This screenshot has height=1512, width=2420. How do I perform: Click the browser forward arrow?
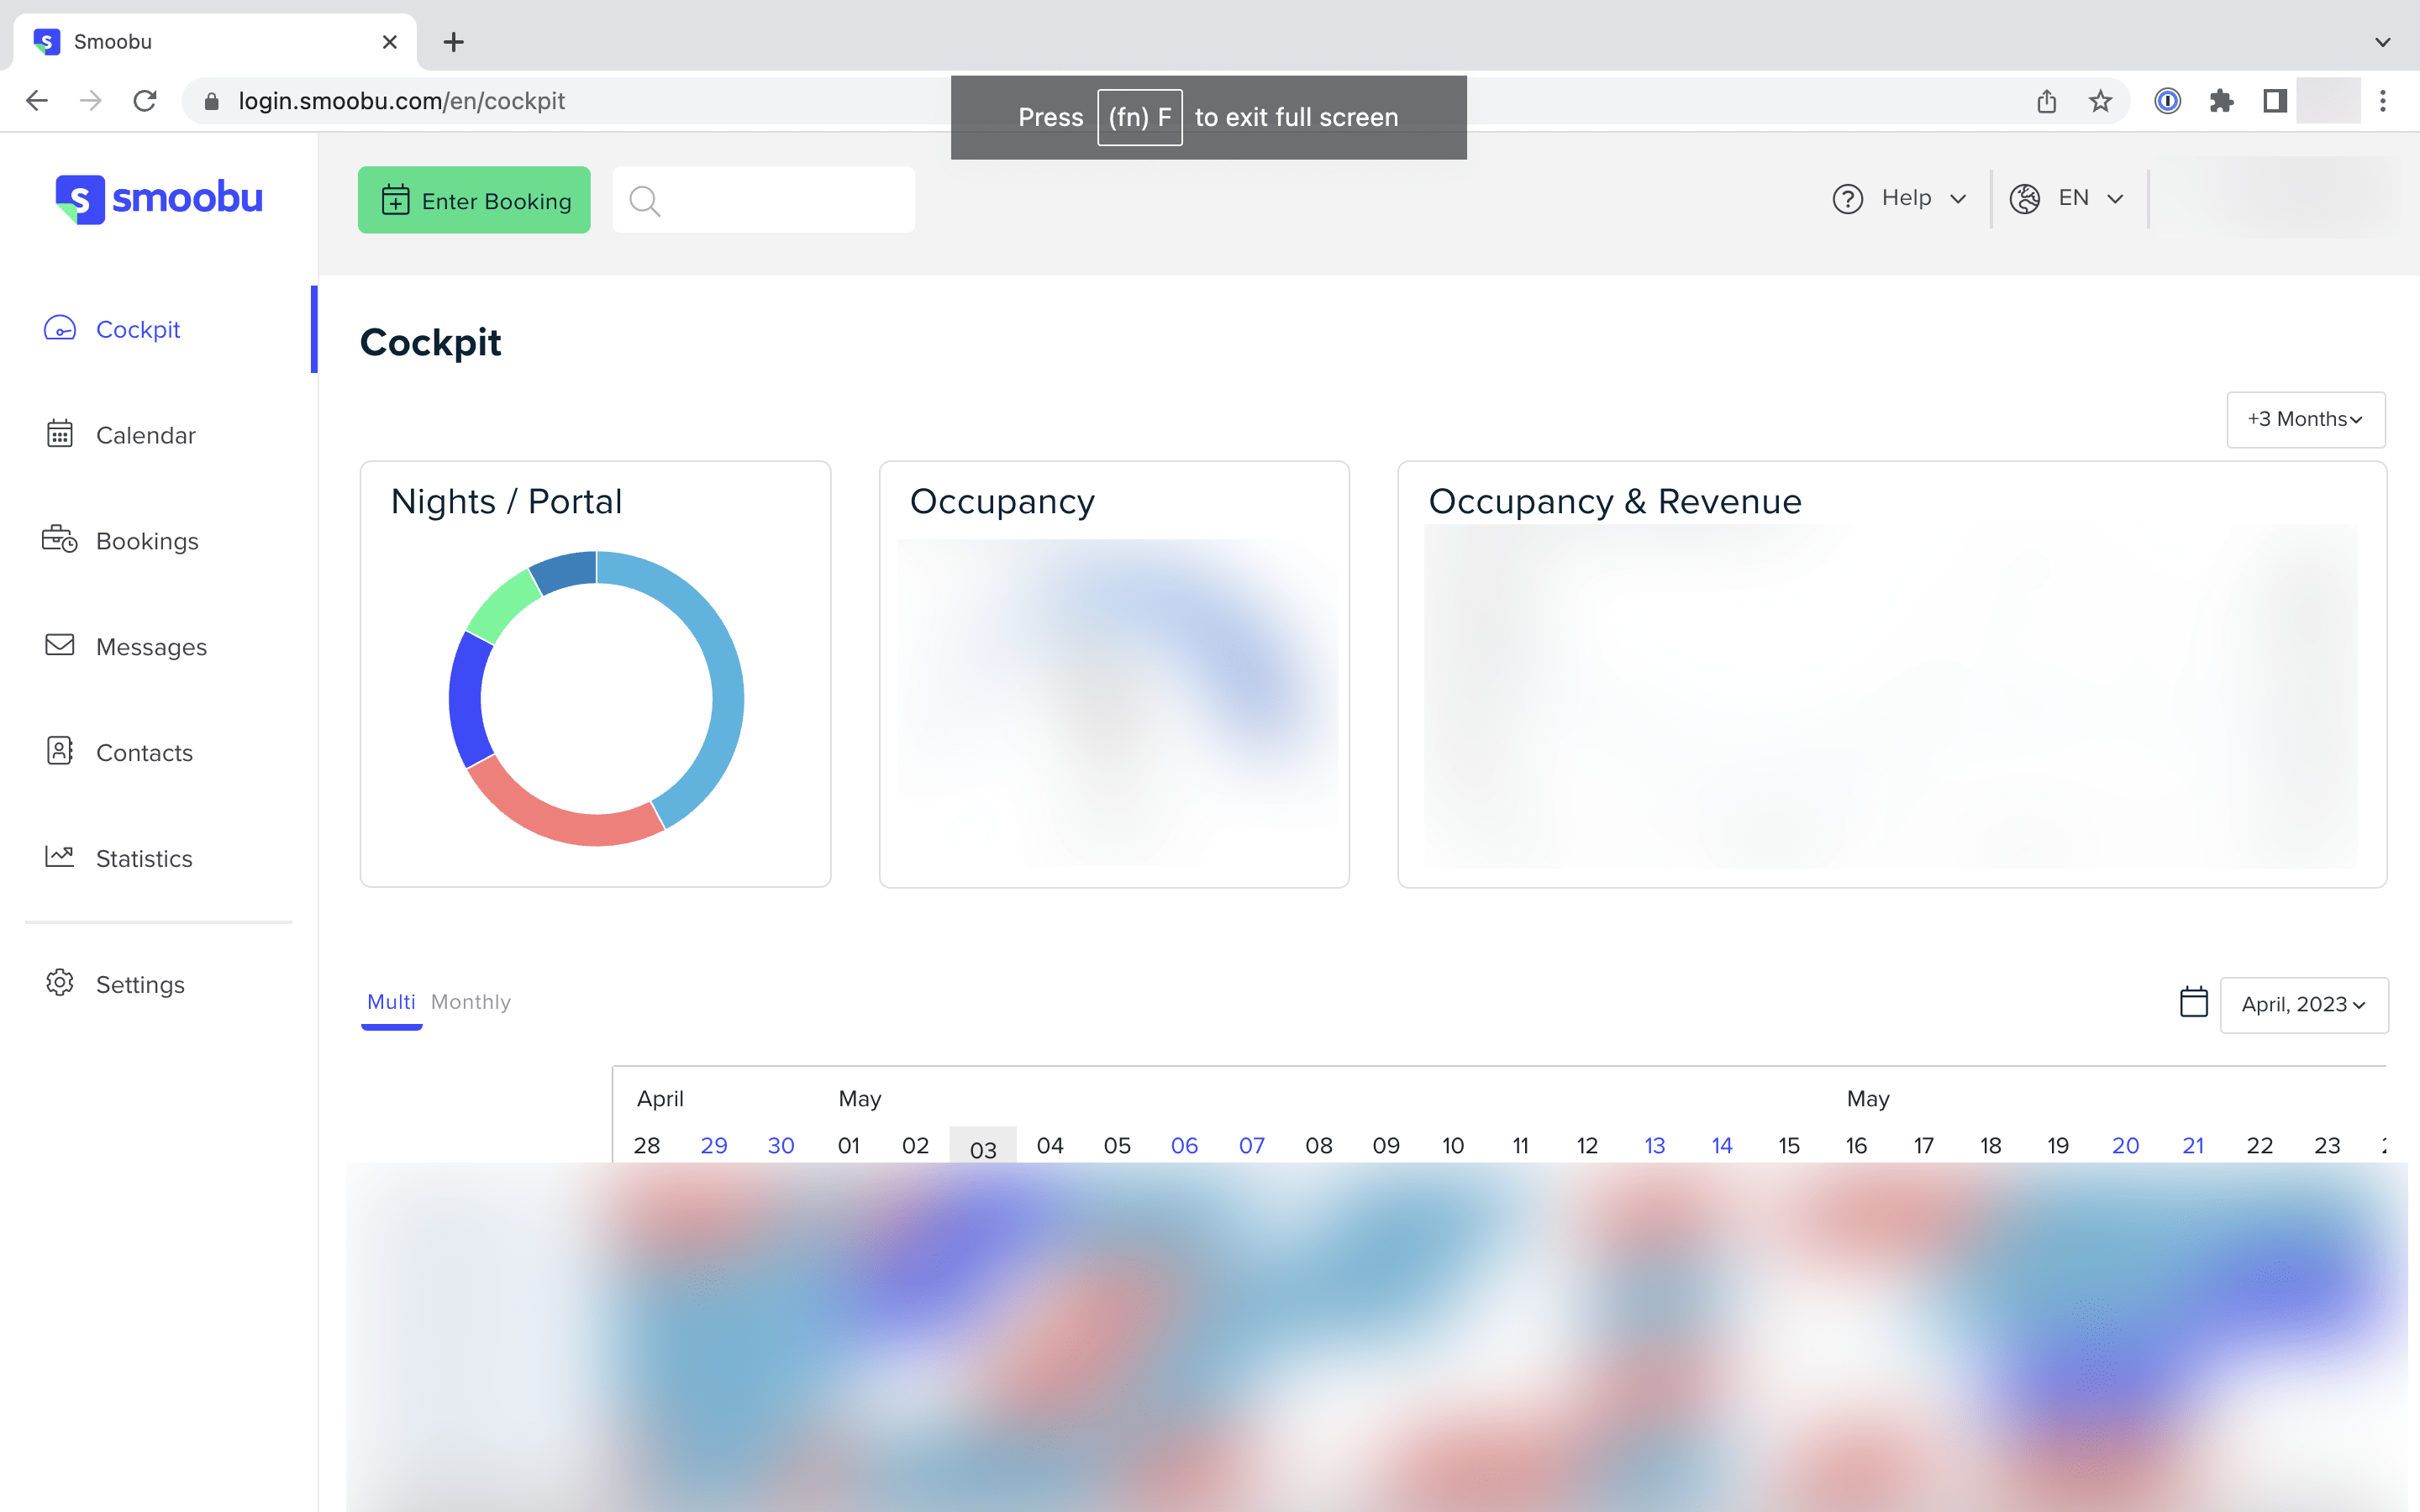[91, 101]
